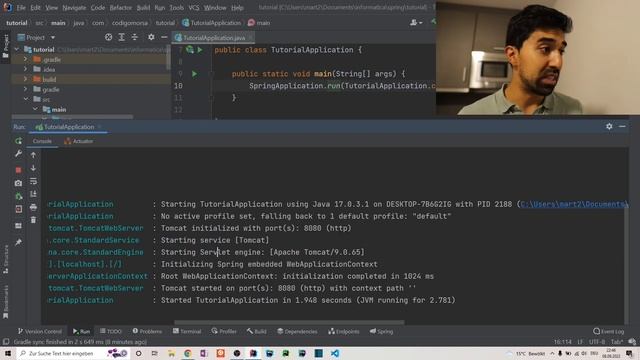This screenshot has width=640, height=360.
Task: Pin the run tab
Action: click(x=18, y=242)
